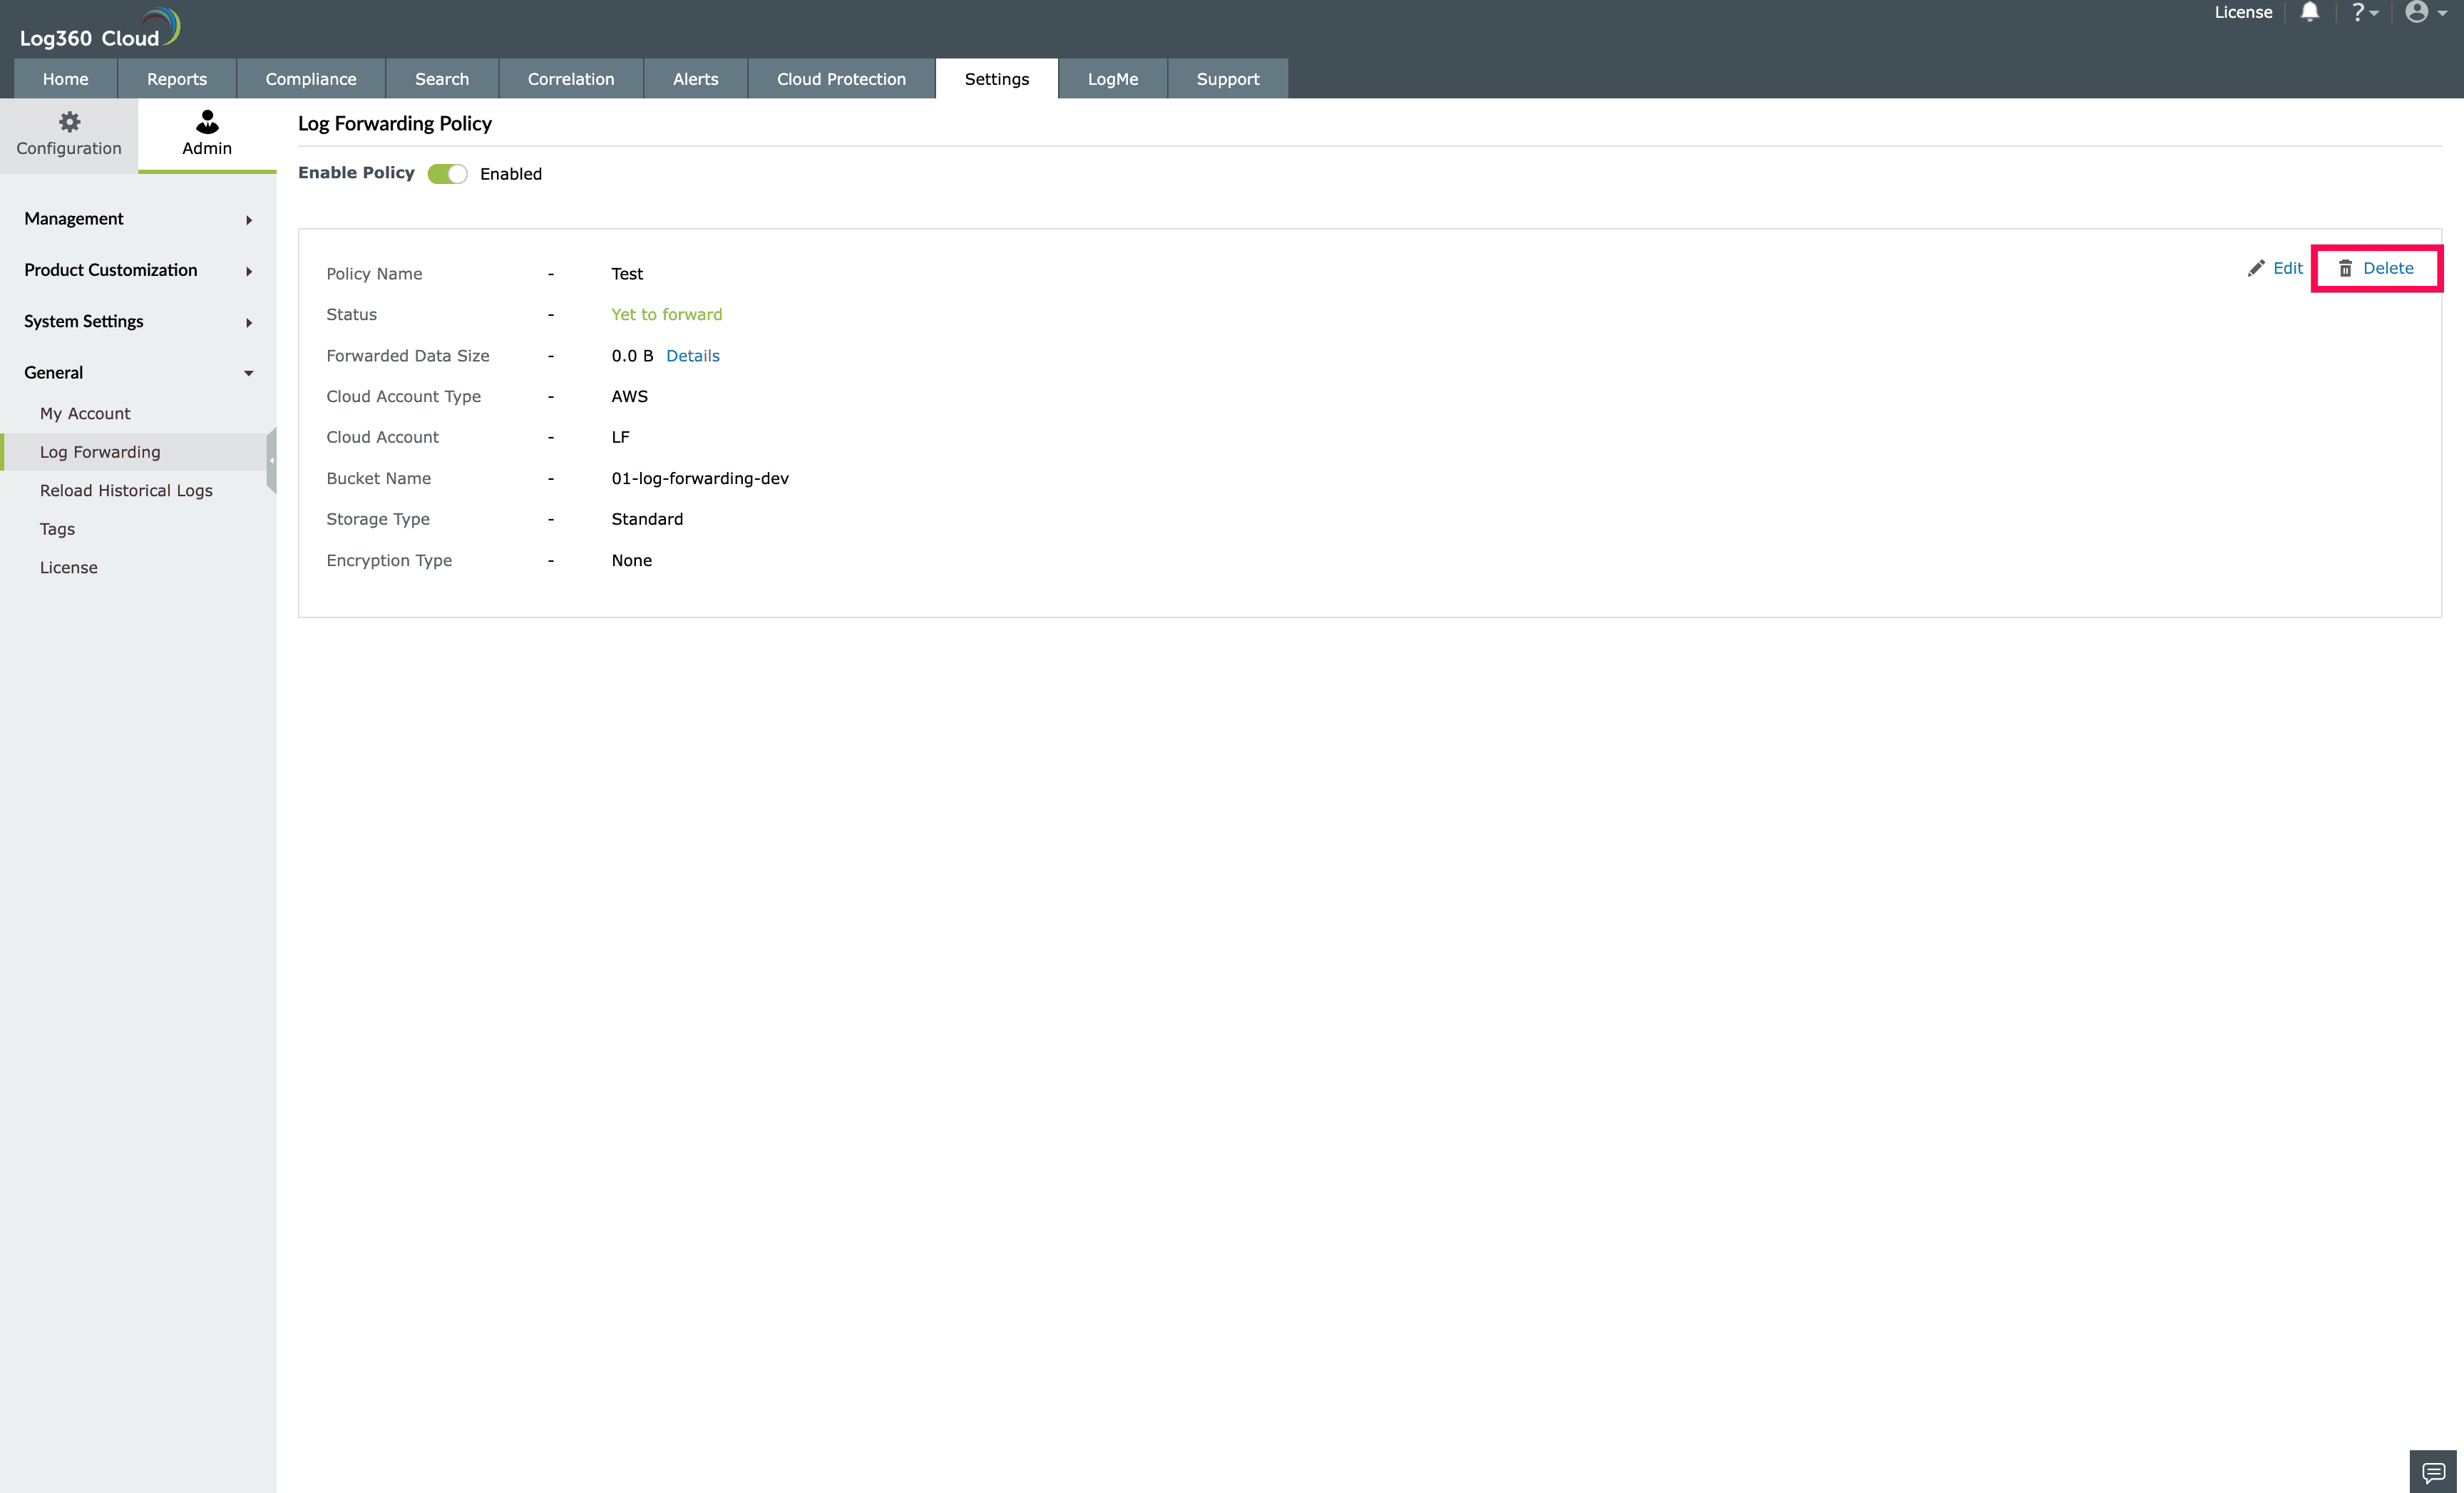Screen dimensions: 2464x1493
Task: Open License from the top bar
Action: (x=2242, y=12)
